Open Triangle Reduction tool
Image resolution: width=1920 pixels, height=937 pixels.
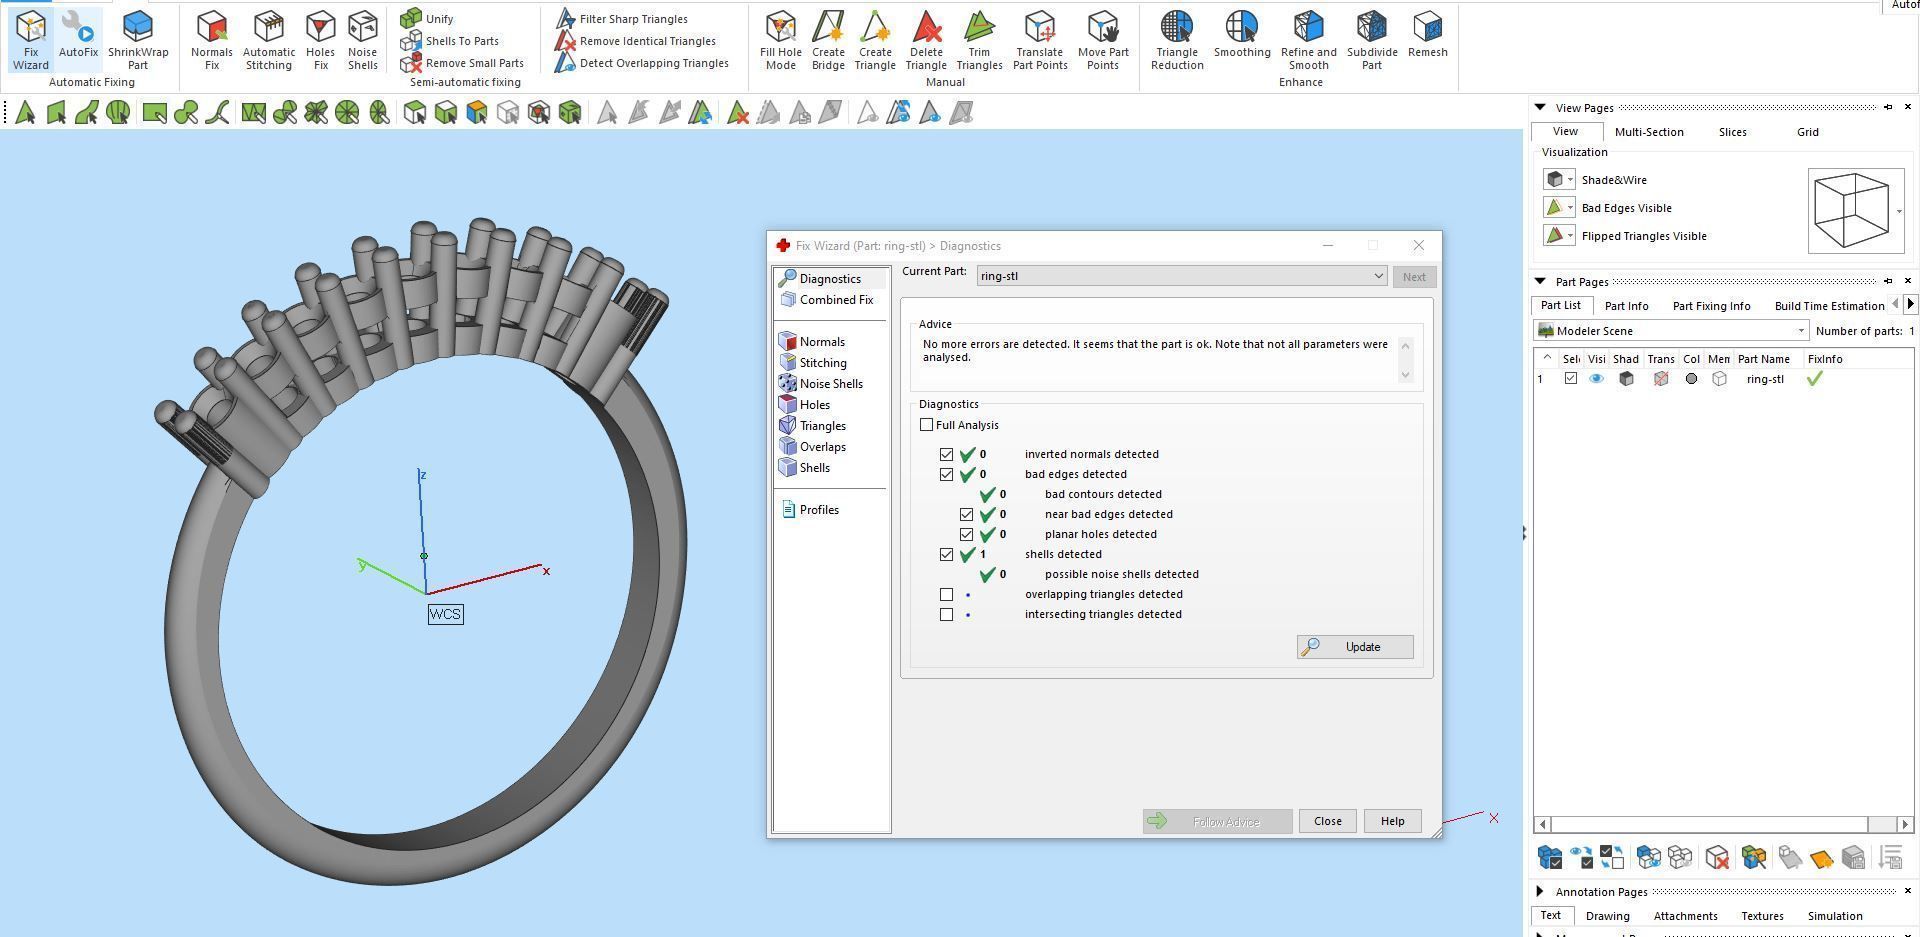coord(1177,40)
